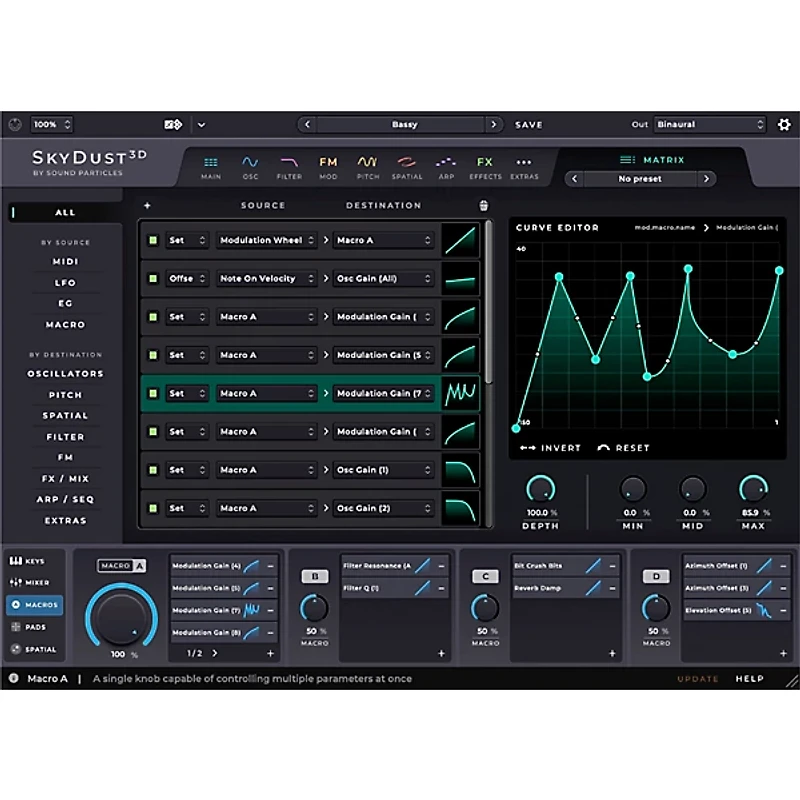Toggle the Osc Gain (1) row enable square
800x800 pixels.
152,469
